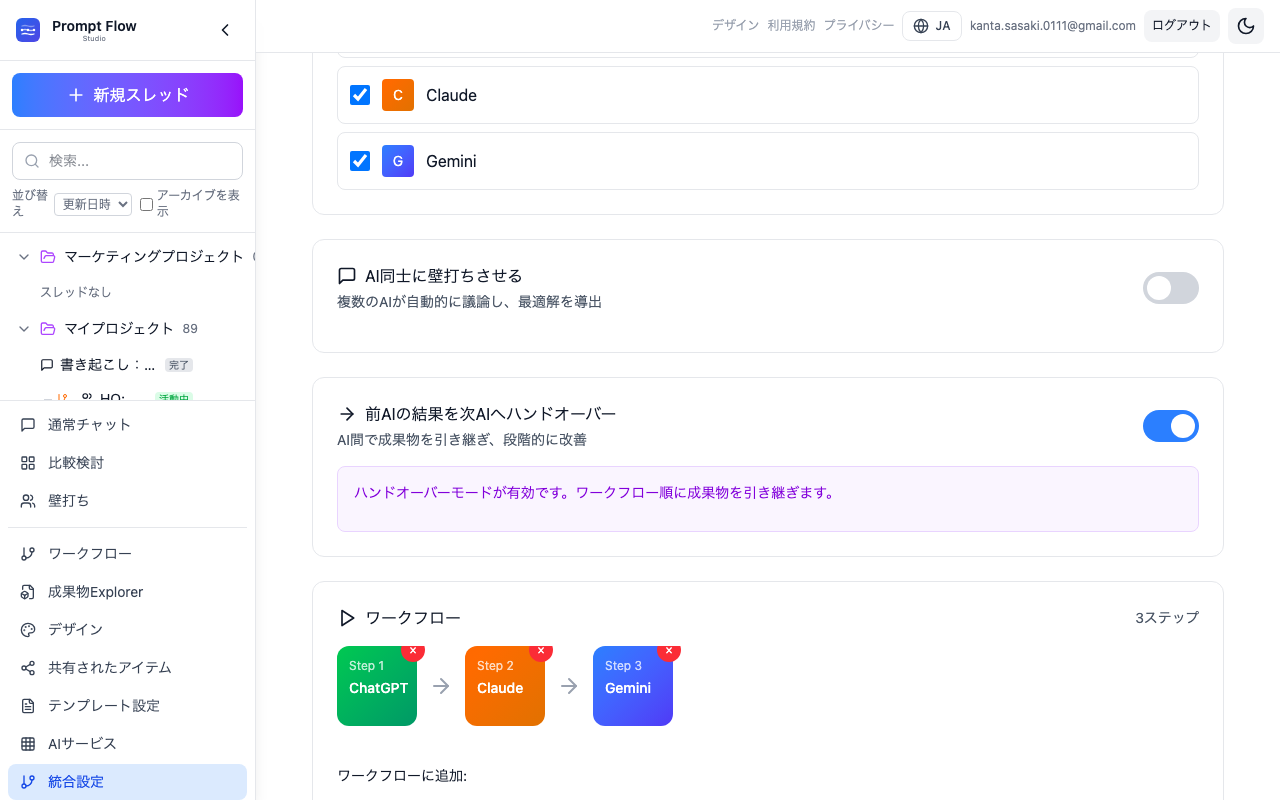Uncheck the Gemini checkbox
1280x800 pixels.
[x=360, y=161]
